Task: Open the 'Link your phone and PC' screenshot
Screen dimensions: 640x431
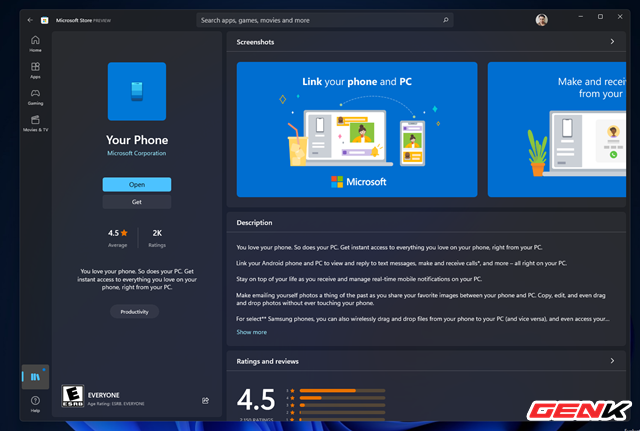Action: tap(357, 129)
